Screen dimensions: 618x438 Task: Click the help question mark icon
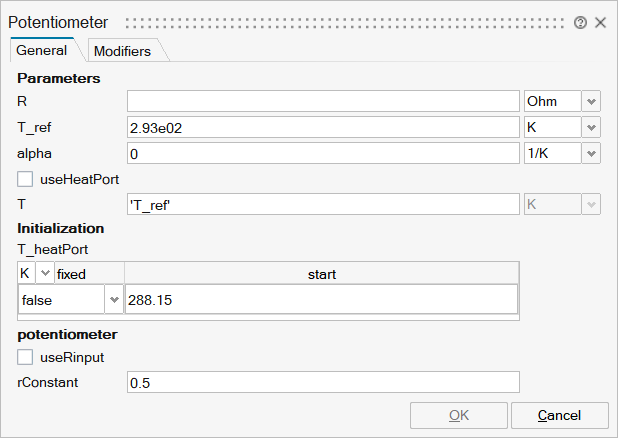coord(581,22)
